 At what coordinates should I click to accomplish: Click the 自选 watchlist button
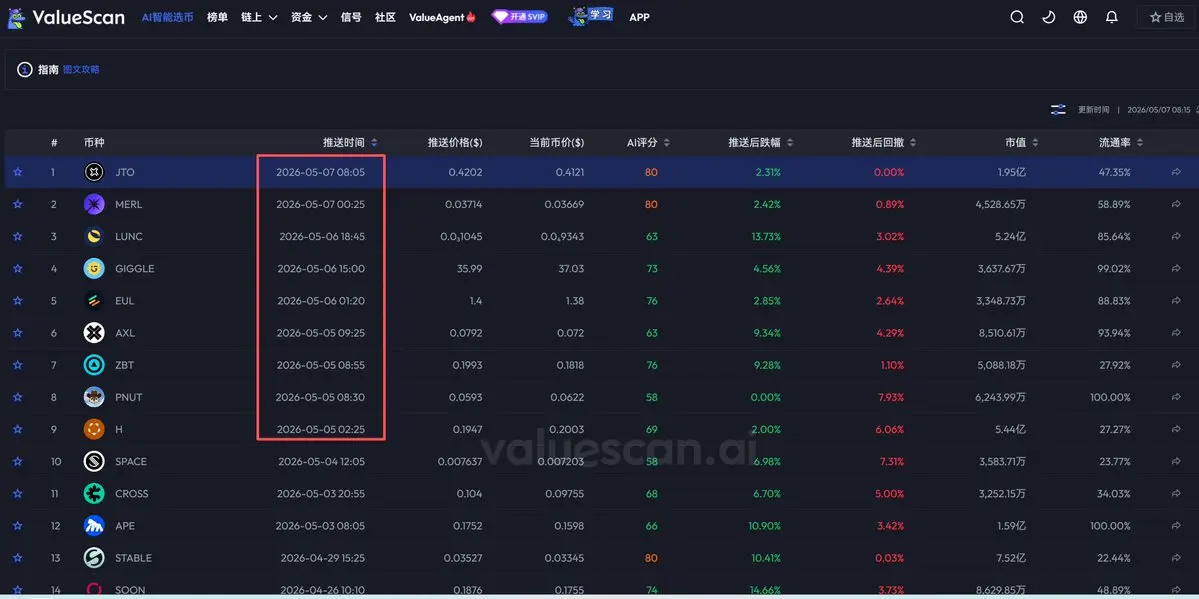tap(1167, 17)
